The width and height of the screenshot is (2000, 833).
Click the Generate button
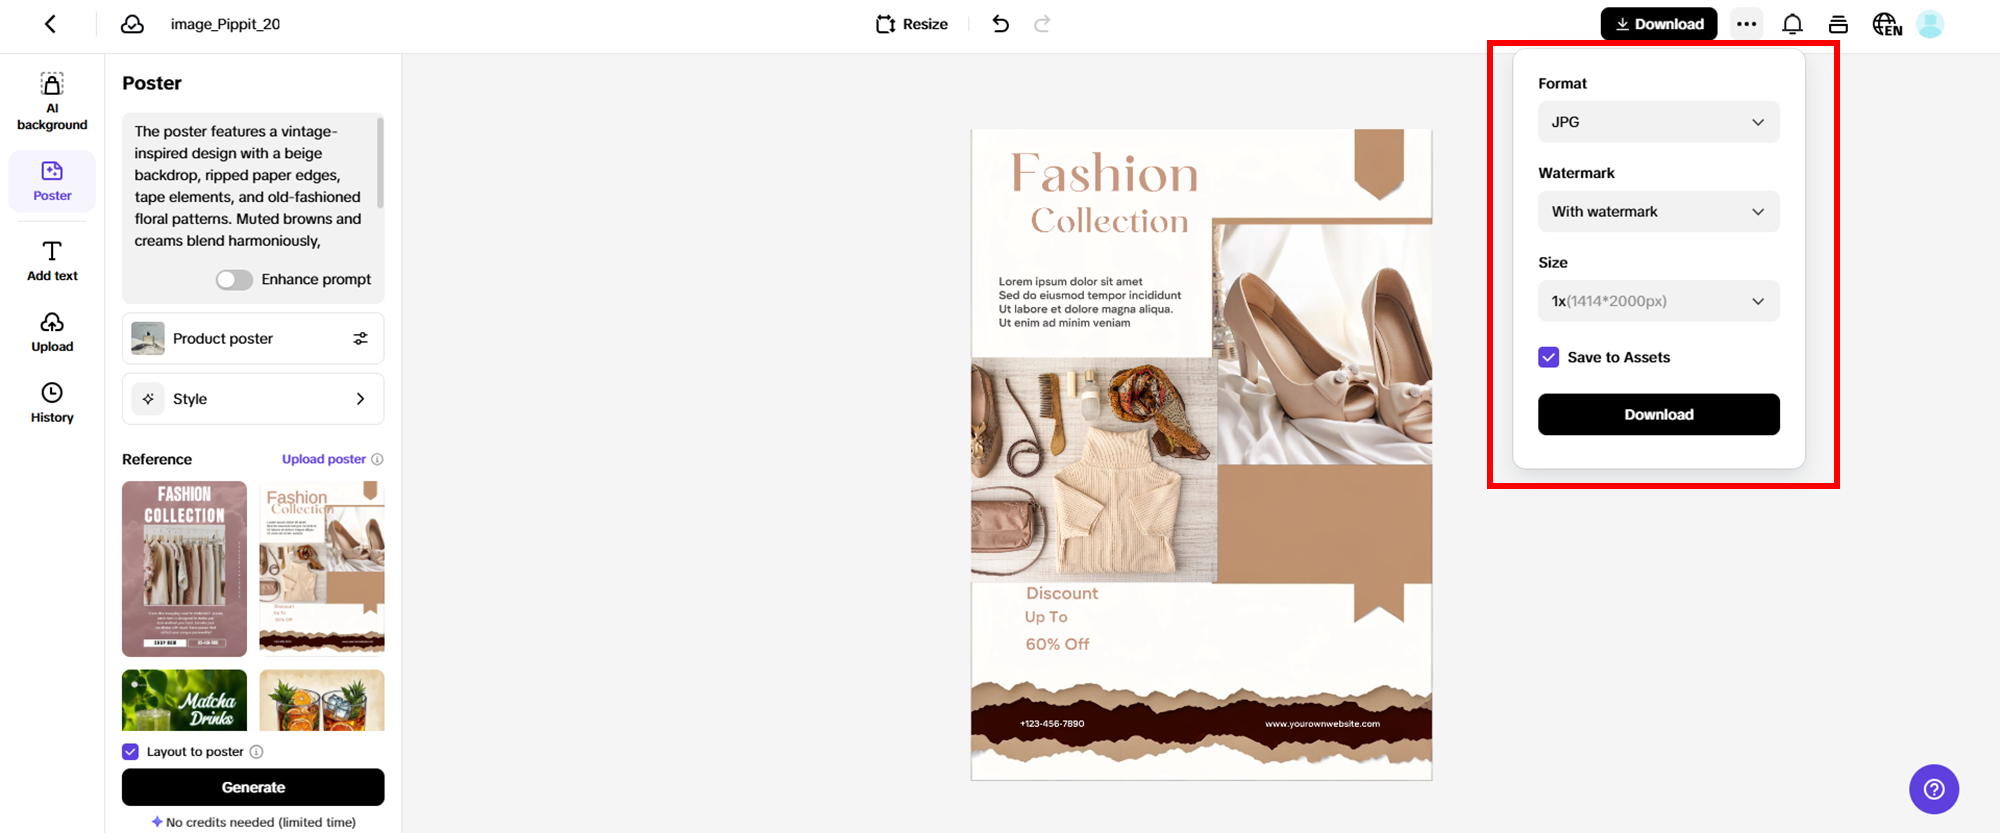(253, 787)
